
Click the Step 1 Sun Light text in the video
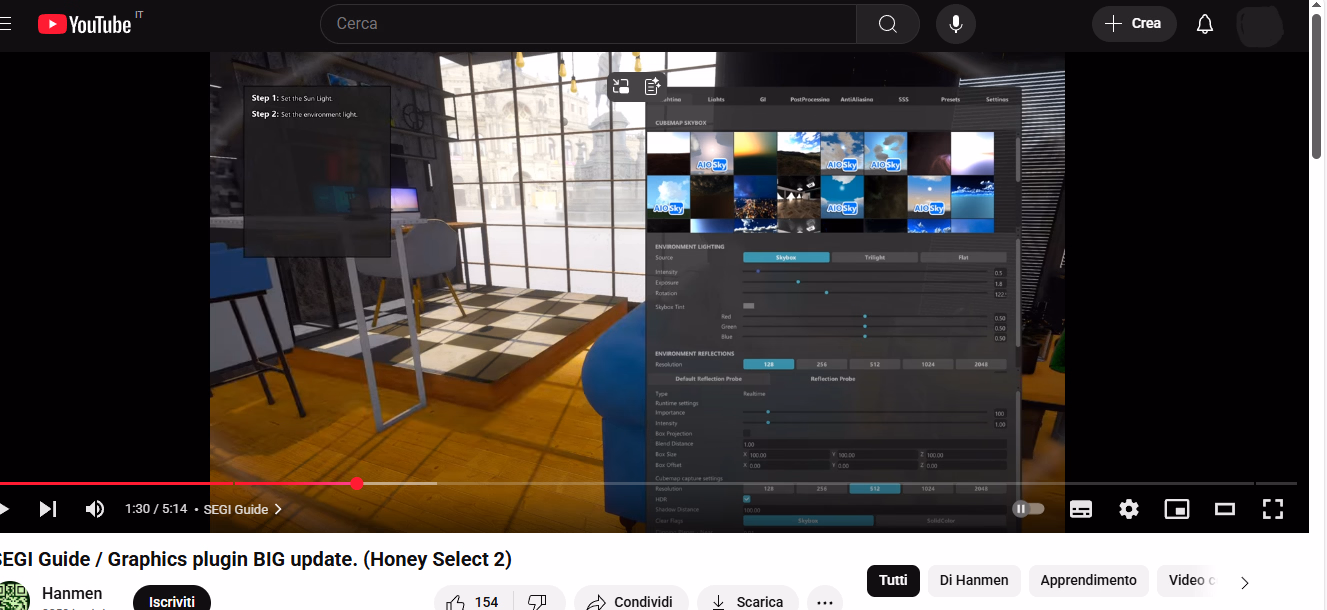[292, 98]
